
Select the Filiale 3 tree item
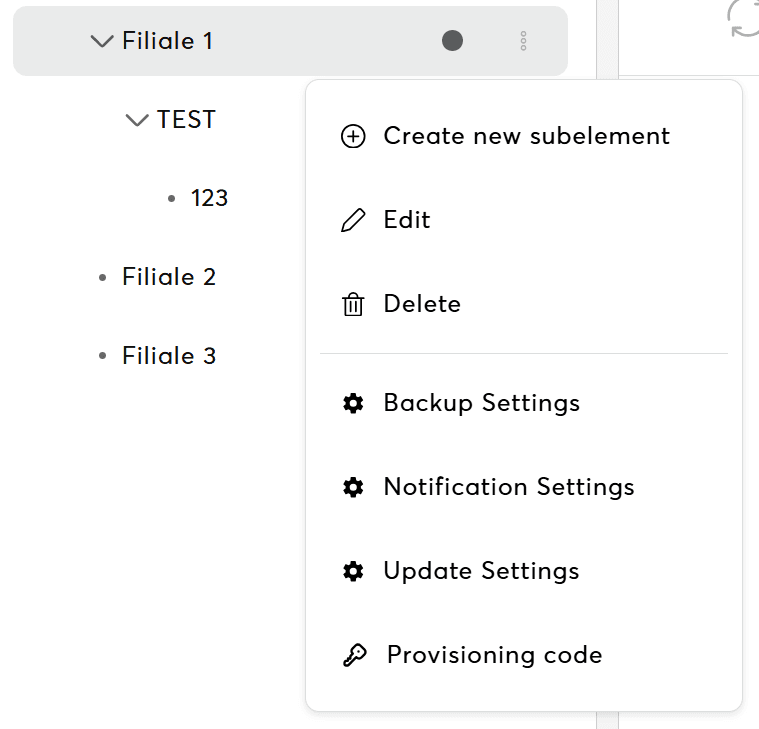[x=169, y=356]
